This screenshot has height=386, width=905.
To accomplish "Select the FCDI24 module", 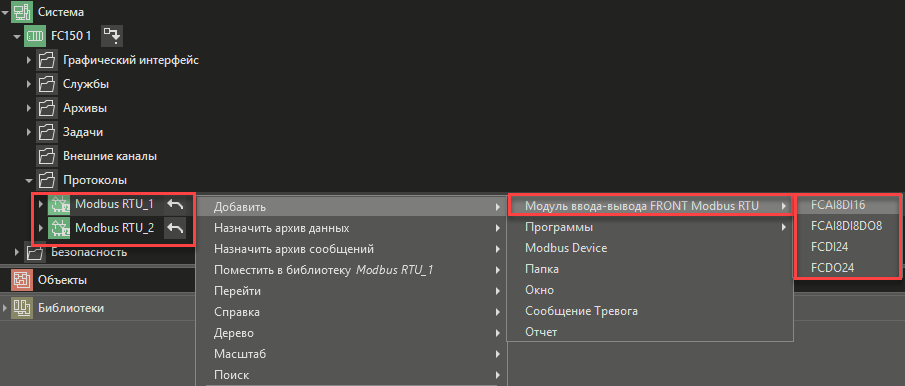I will click(x=847, y=247).
